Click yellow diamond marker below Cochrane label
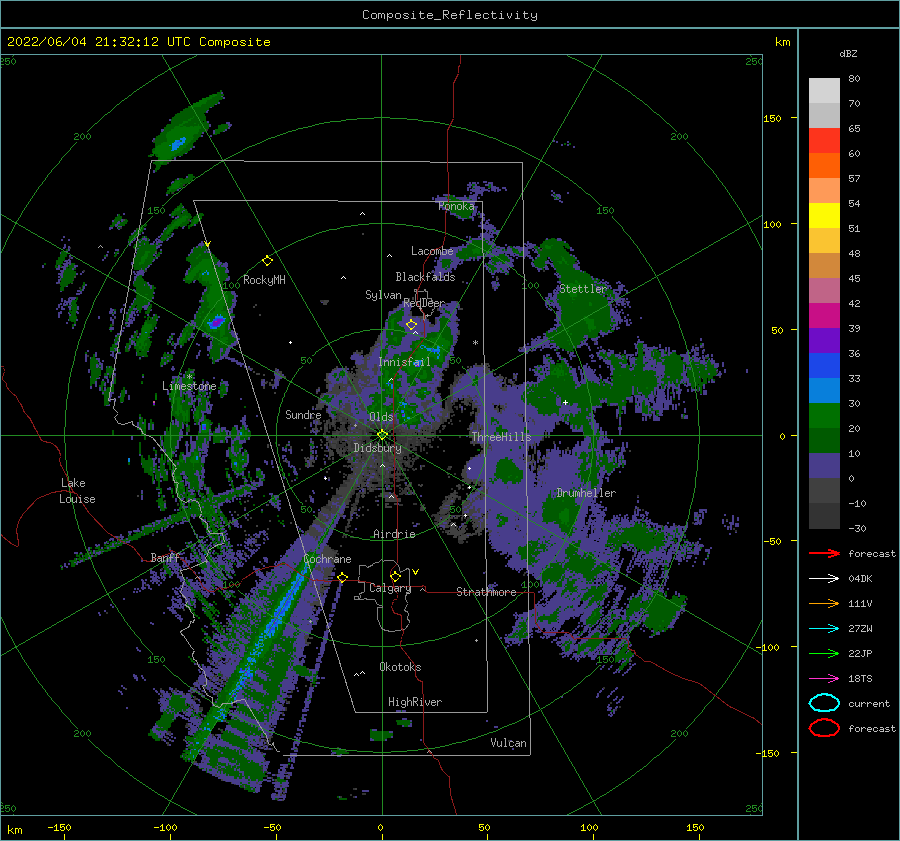Screen dimensions: 900x841 click(x=343, y=577)
